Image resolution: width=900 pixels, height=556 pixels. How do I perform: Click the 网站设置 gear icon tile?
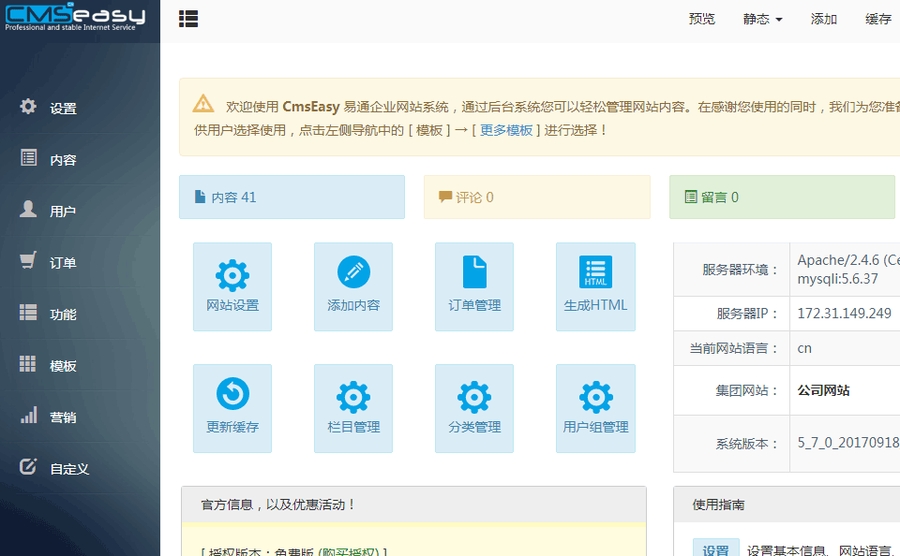(x=232, y=286)
